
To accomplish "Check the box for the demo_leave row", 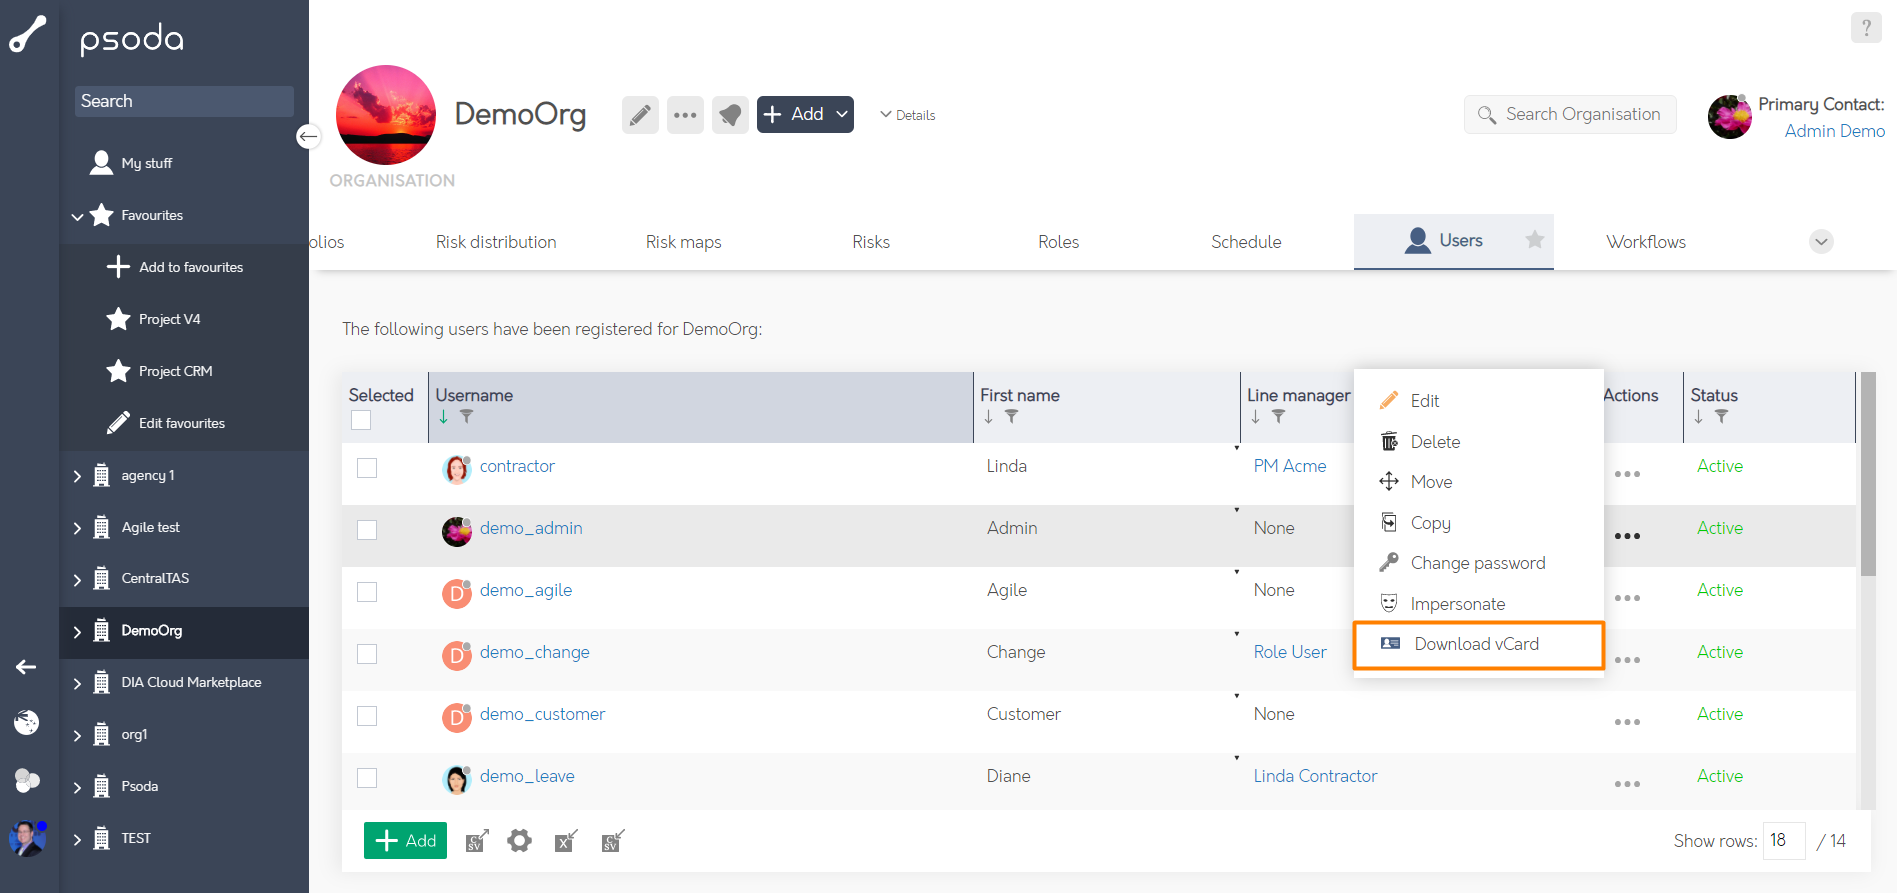I will click(367, 778).
